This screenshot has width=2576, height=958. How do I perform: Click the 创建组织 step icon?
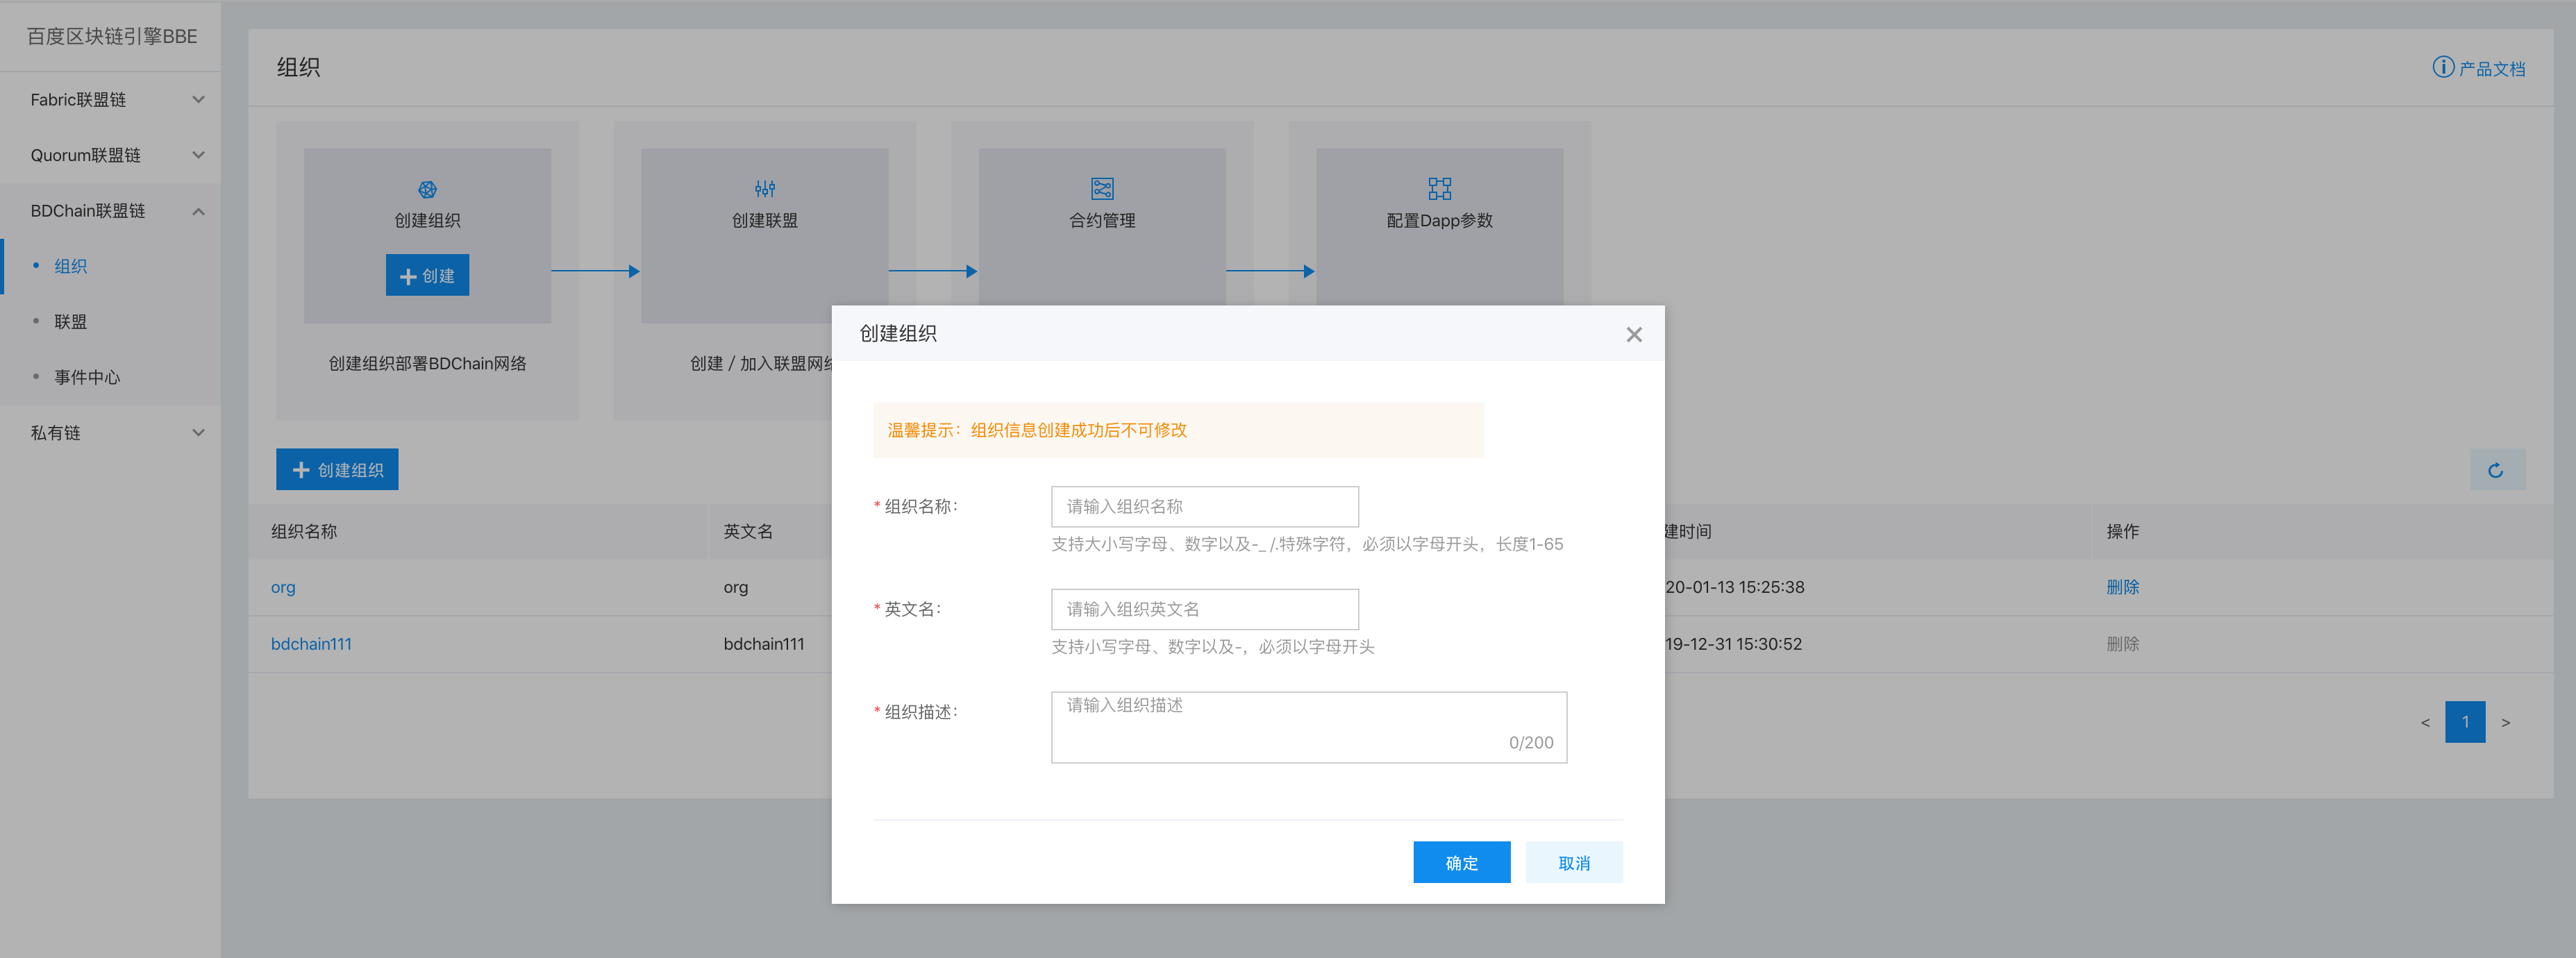click(427, 189)
